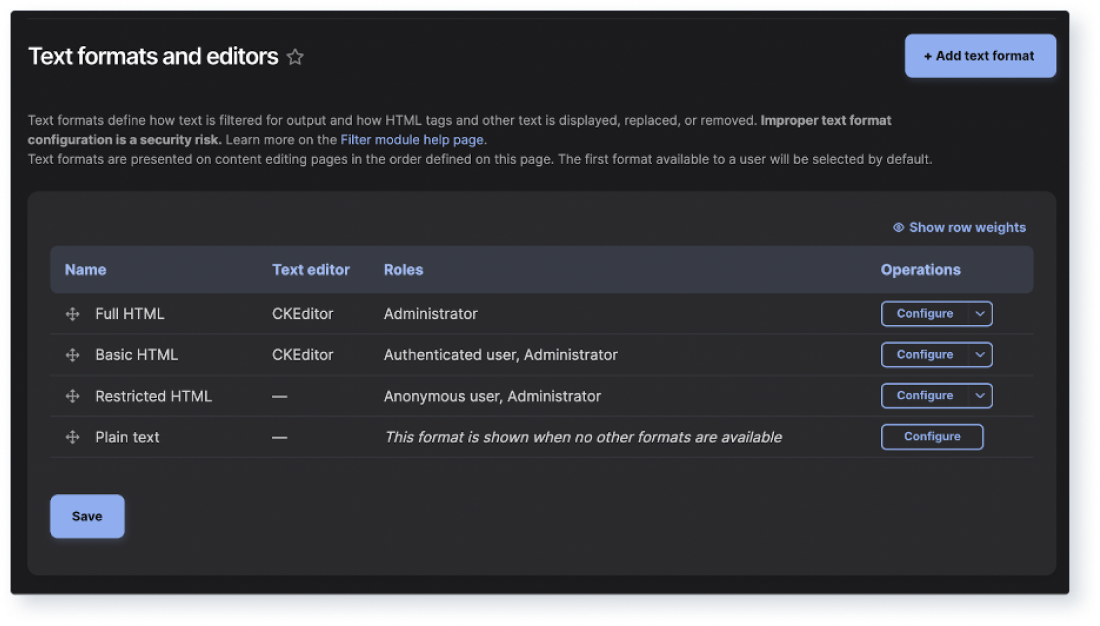1100x626 pixels.
Task: Add a new text format
Action: coord(979,55)
